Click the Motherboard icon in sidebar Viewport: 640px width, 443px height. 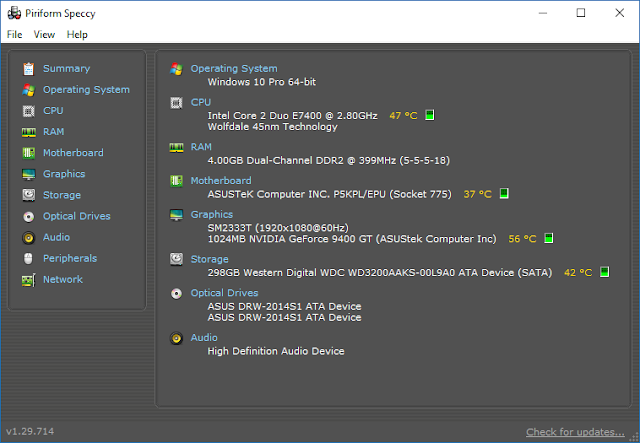click(x=29, y=153)
